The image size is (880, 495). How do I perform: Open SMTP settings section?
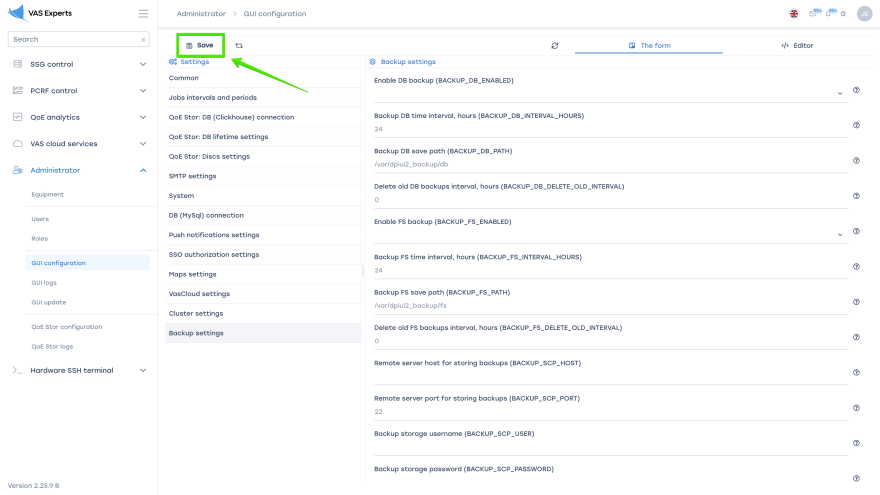coord(192,176)
